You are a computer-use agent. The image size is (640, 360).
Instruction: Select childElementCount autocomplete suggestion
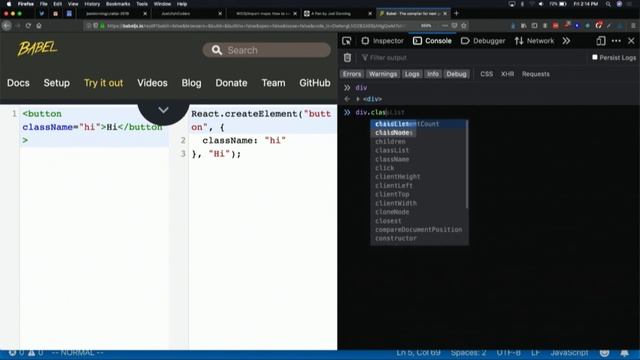[418, 124]
